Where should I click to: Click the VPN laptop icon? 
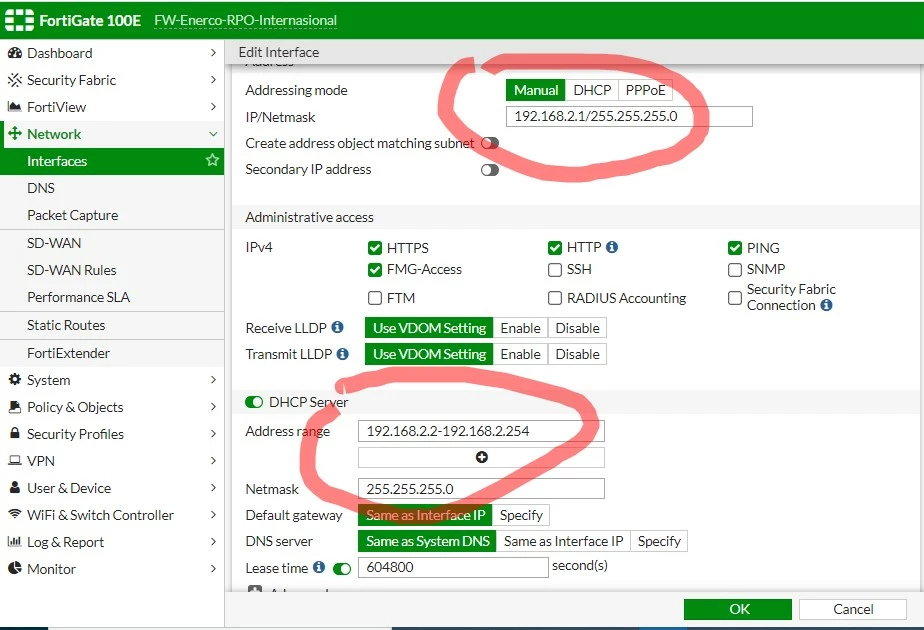click(15, 460)
